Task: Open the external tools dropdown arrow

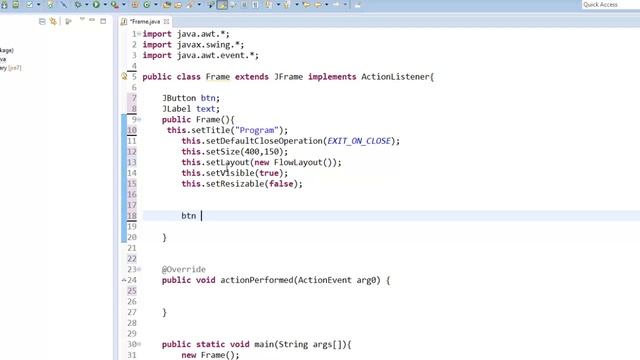Action: pos(124,4)
